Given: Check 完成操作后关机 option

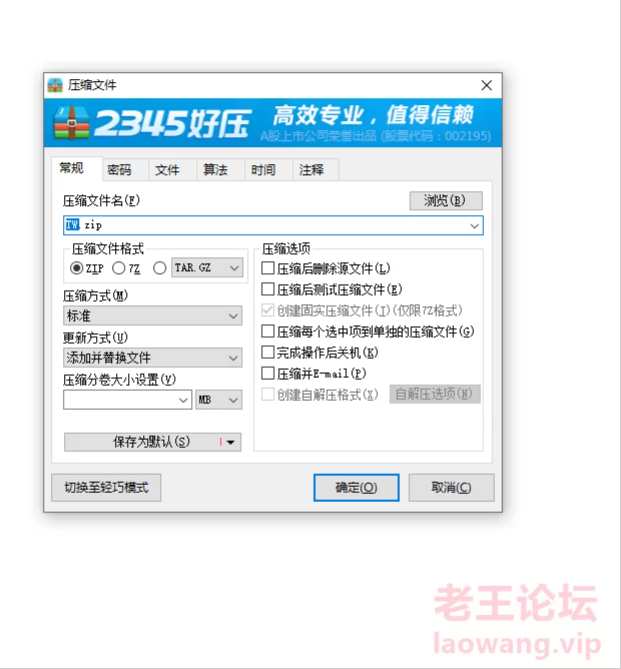Looking at the screenshot, I should [268, 352].
